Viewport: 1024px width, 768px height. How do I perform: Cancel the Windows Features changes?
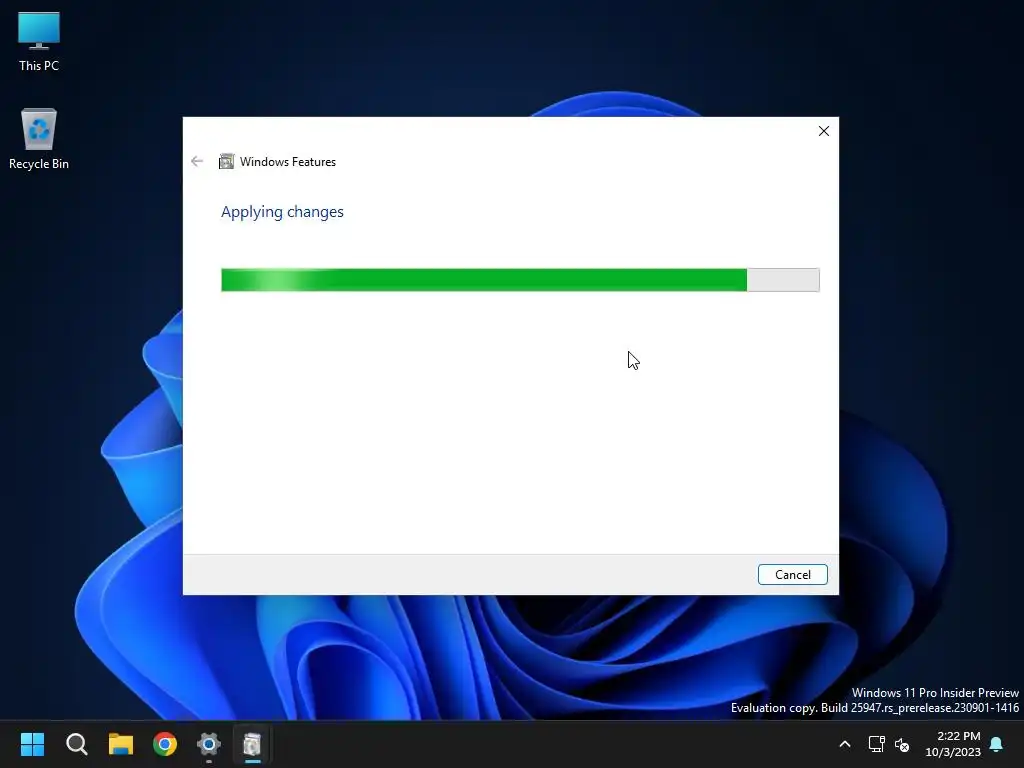[x=792, y=575]
